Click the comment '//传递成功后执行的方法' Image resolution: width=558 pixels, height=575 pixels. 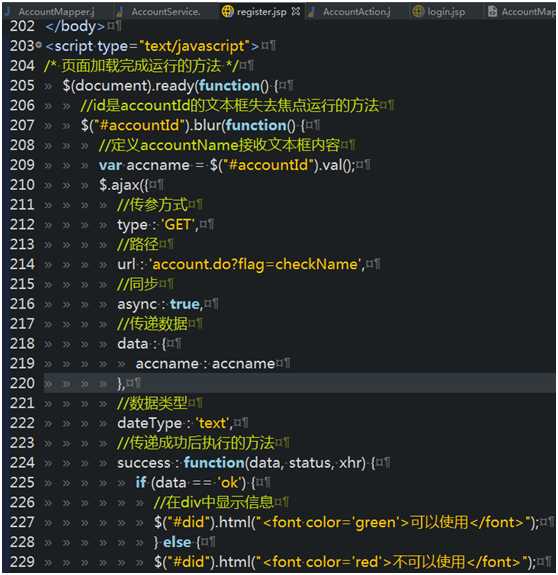point(196,443)
